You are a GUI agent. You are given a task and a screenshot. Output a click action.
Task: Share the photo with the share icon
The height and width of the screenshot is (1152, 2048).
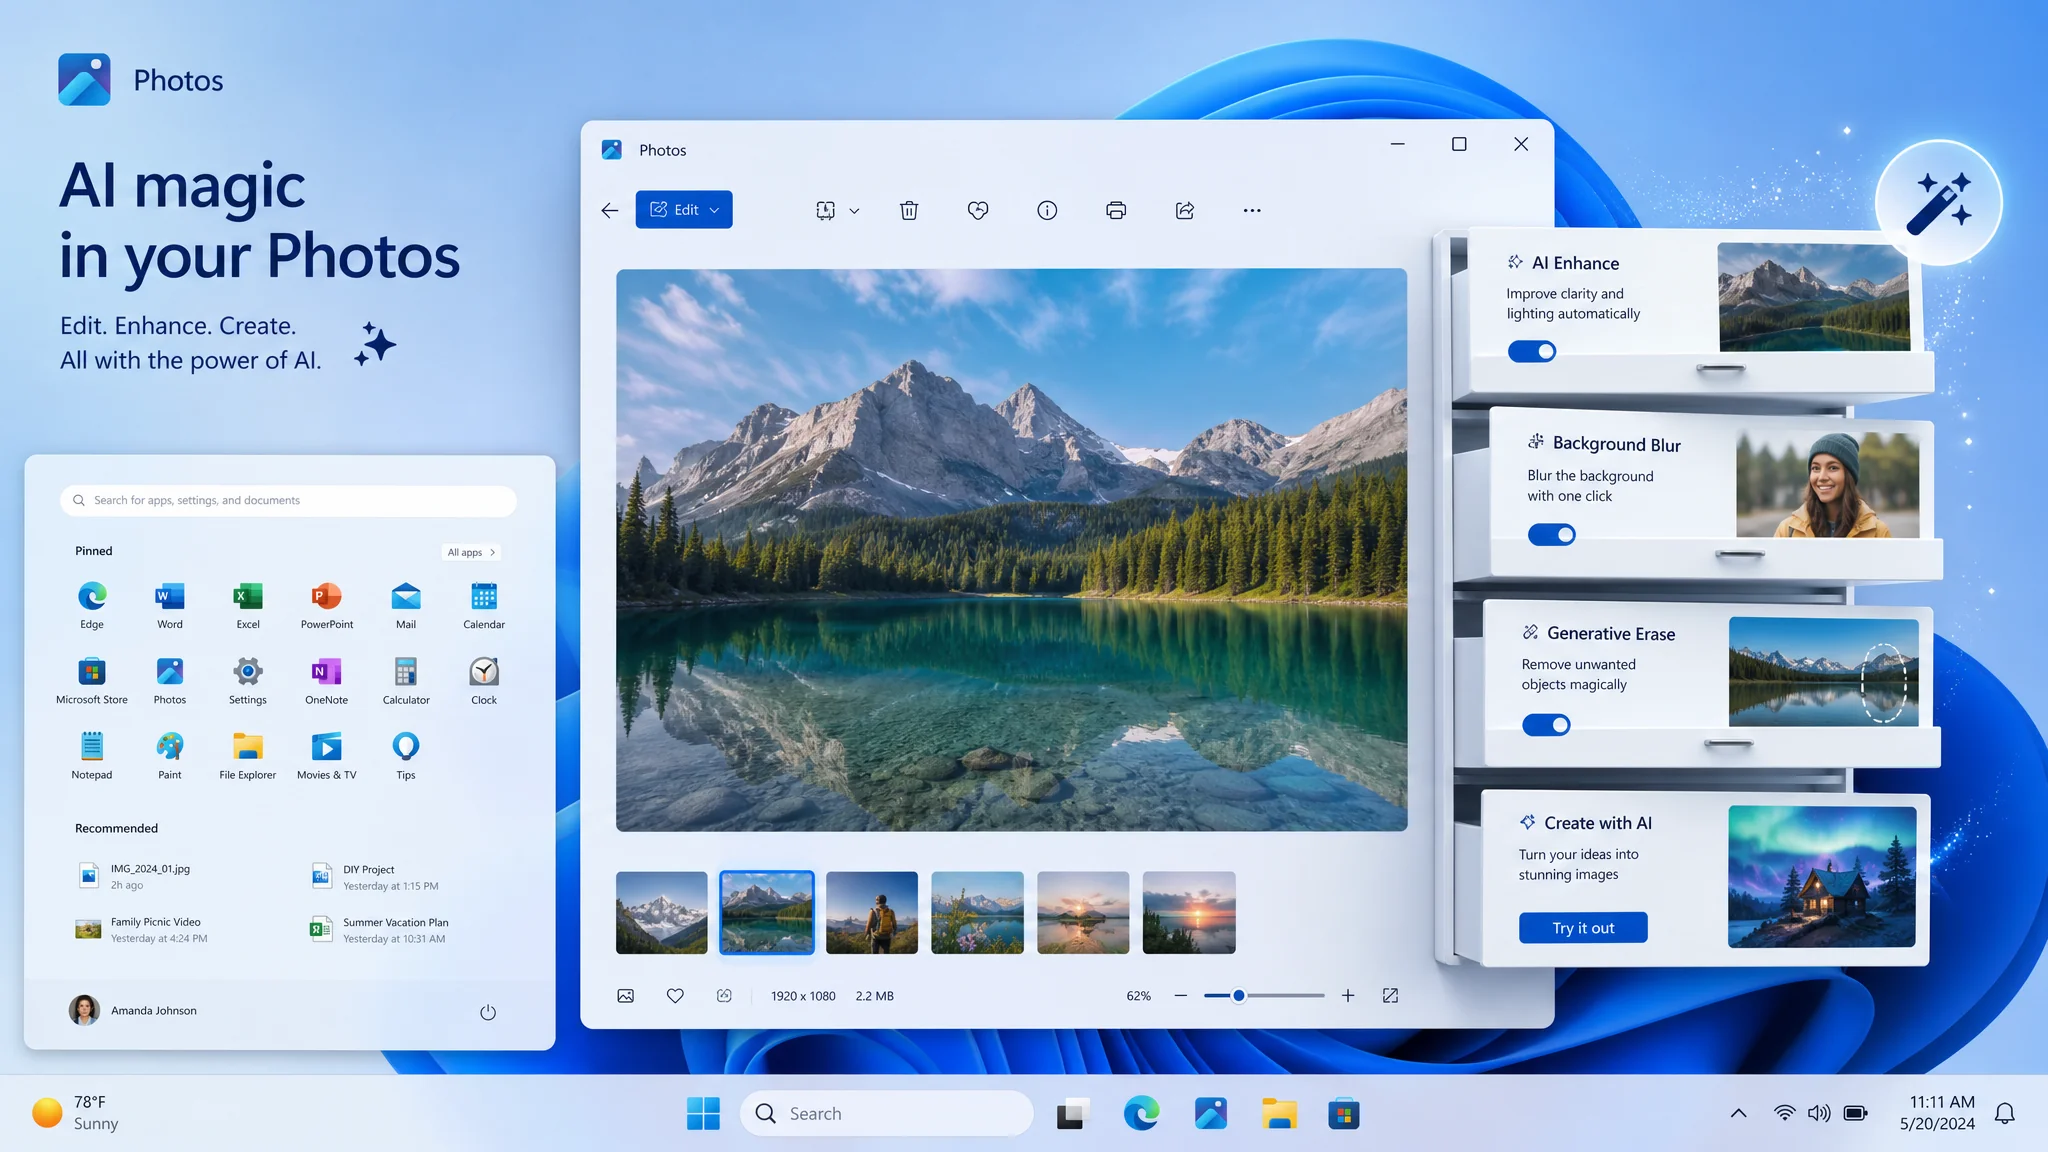click(1185, 210)
